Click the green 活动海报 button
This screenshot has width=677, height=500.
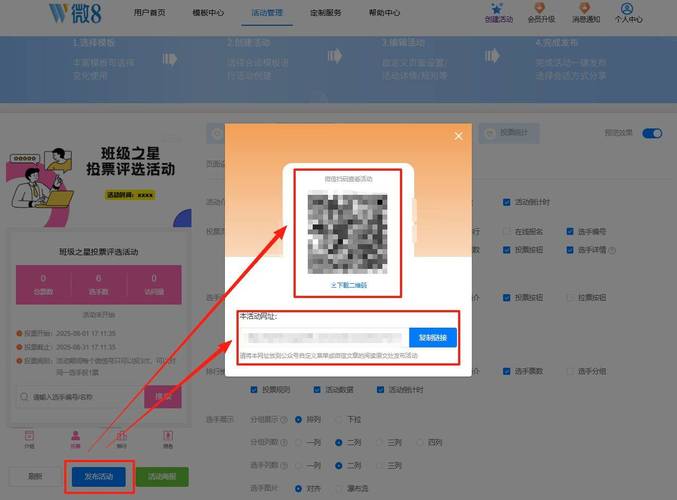(162, 477)
